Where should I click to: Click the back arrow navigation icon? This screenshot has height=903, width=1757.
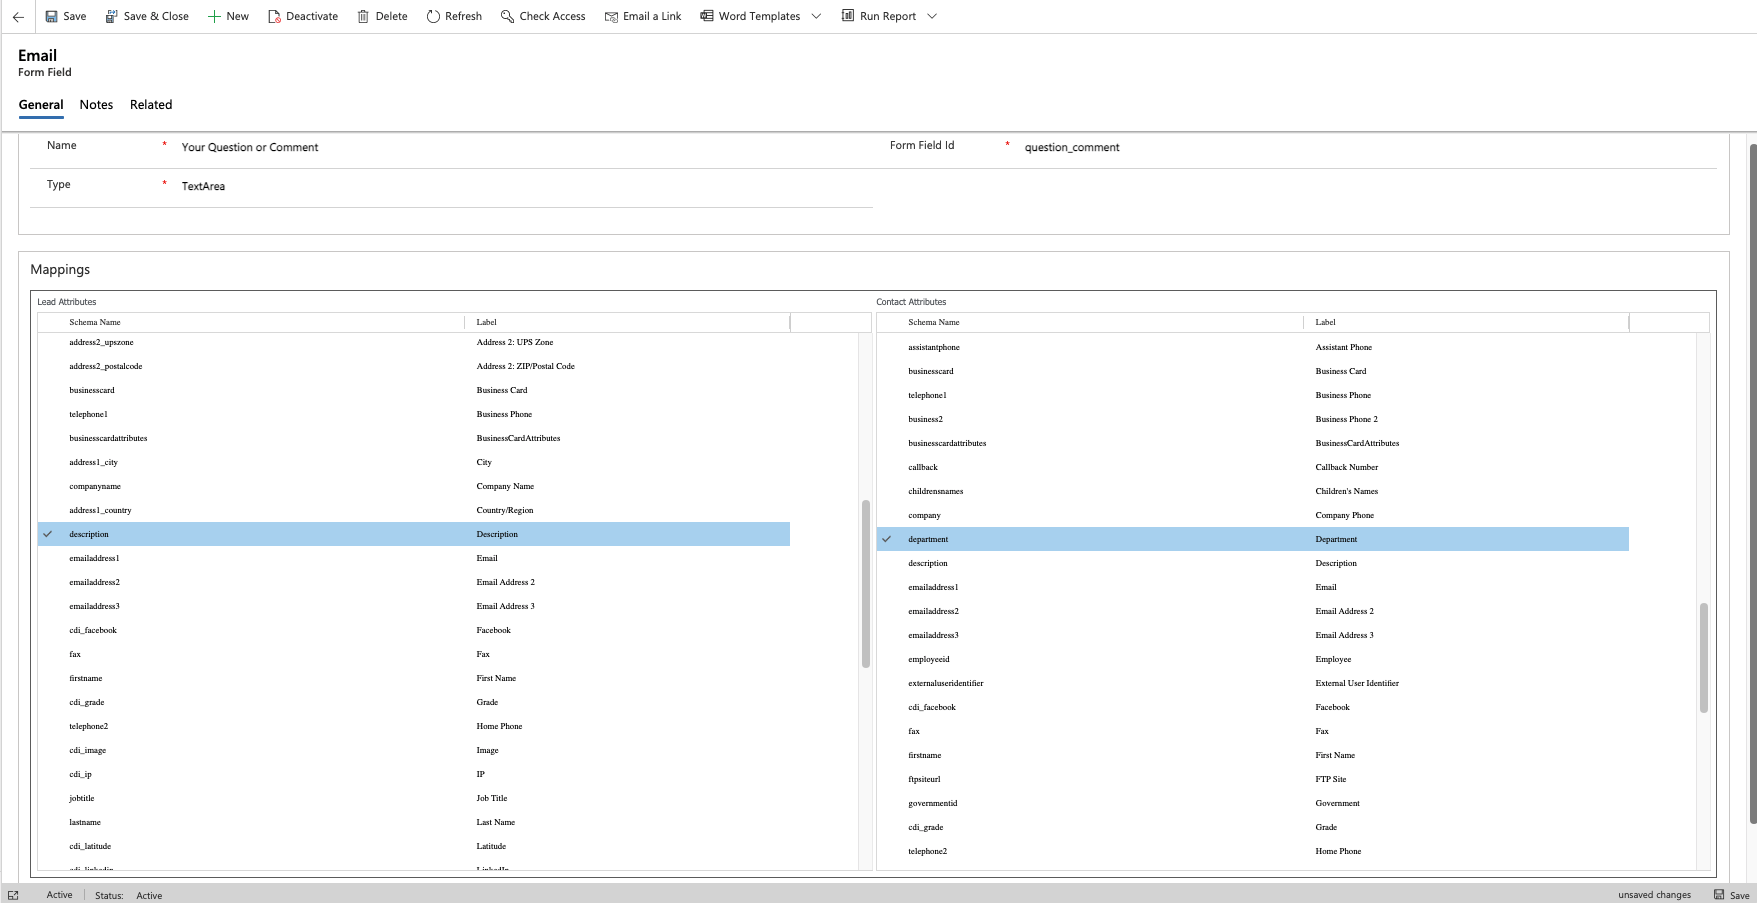point(17,15)
